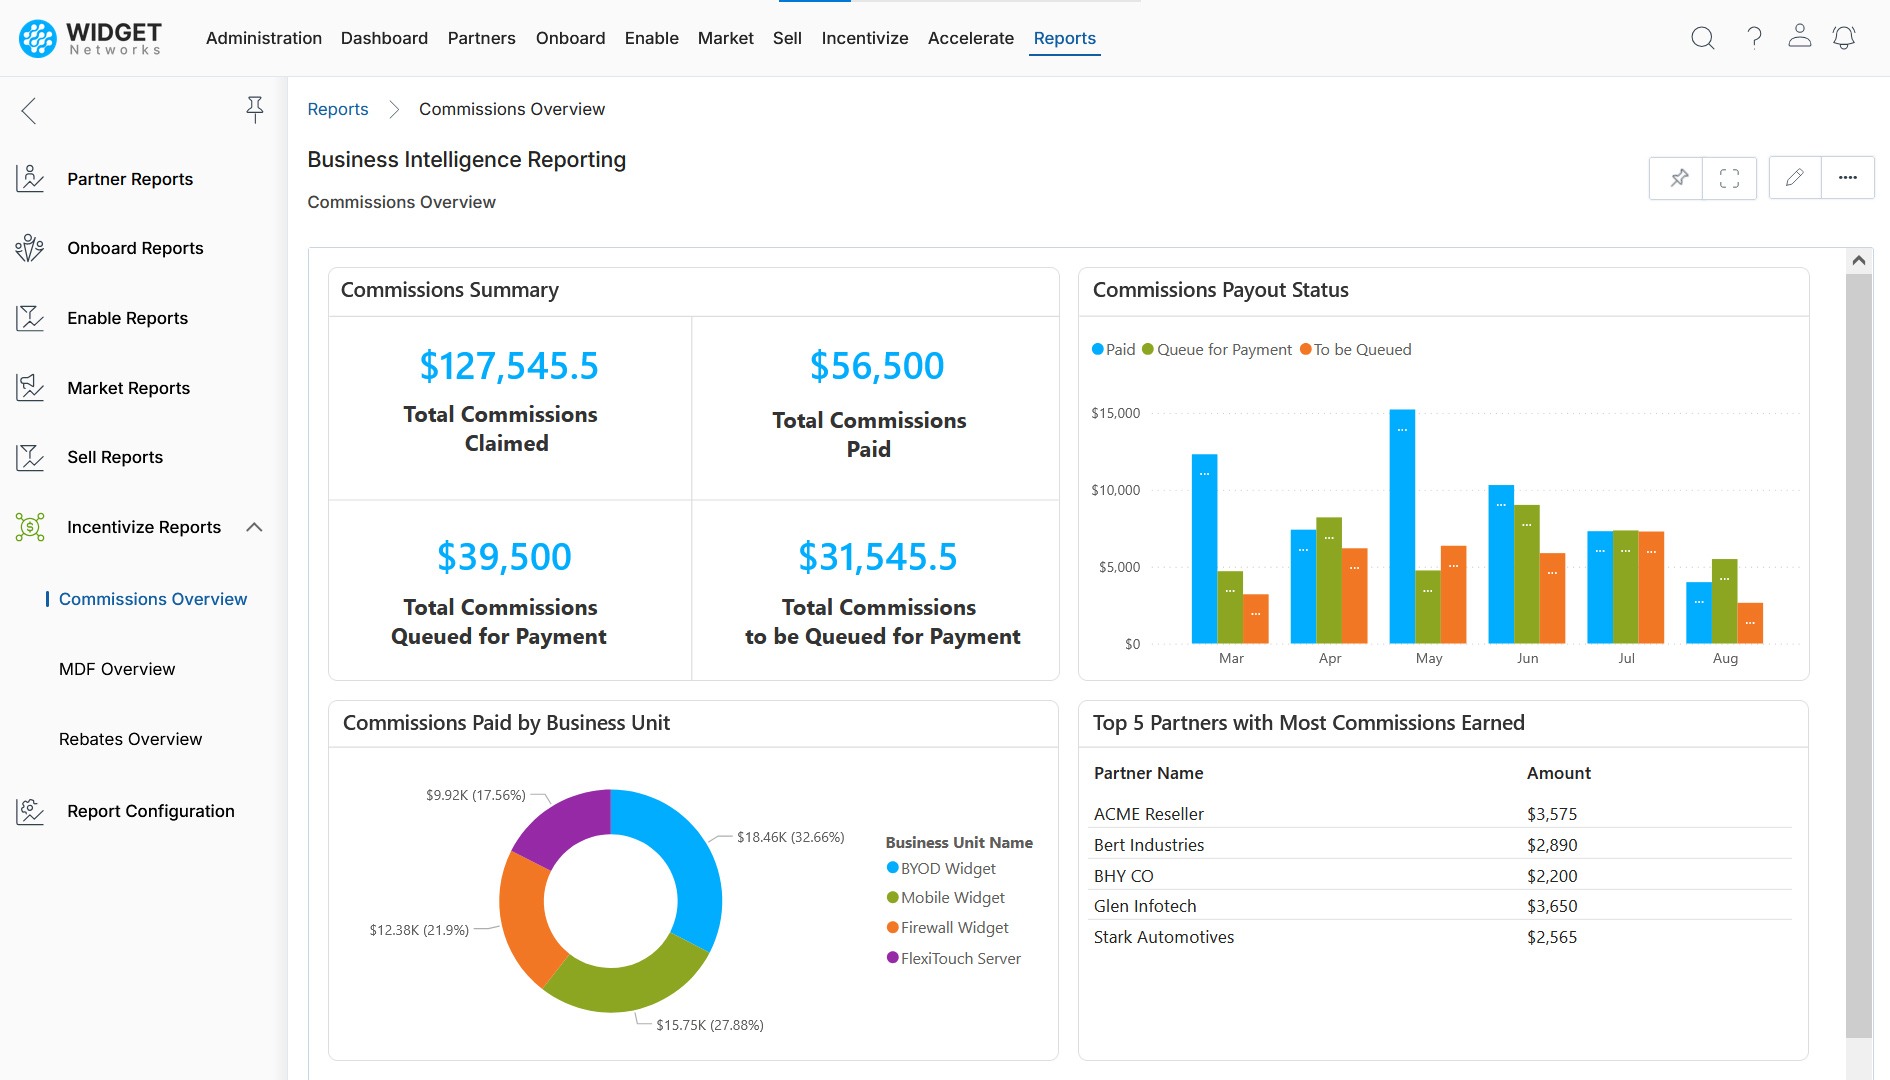The width and height of the screenshot is (1890, 1080).
Task: Click the report pin button
Action: (x=1678, y=178)
